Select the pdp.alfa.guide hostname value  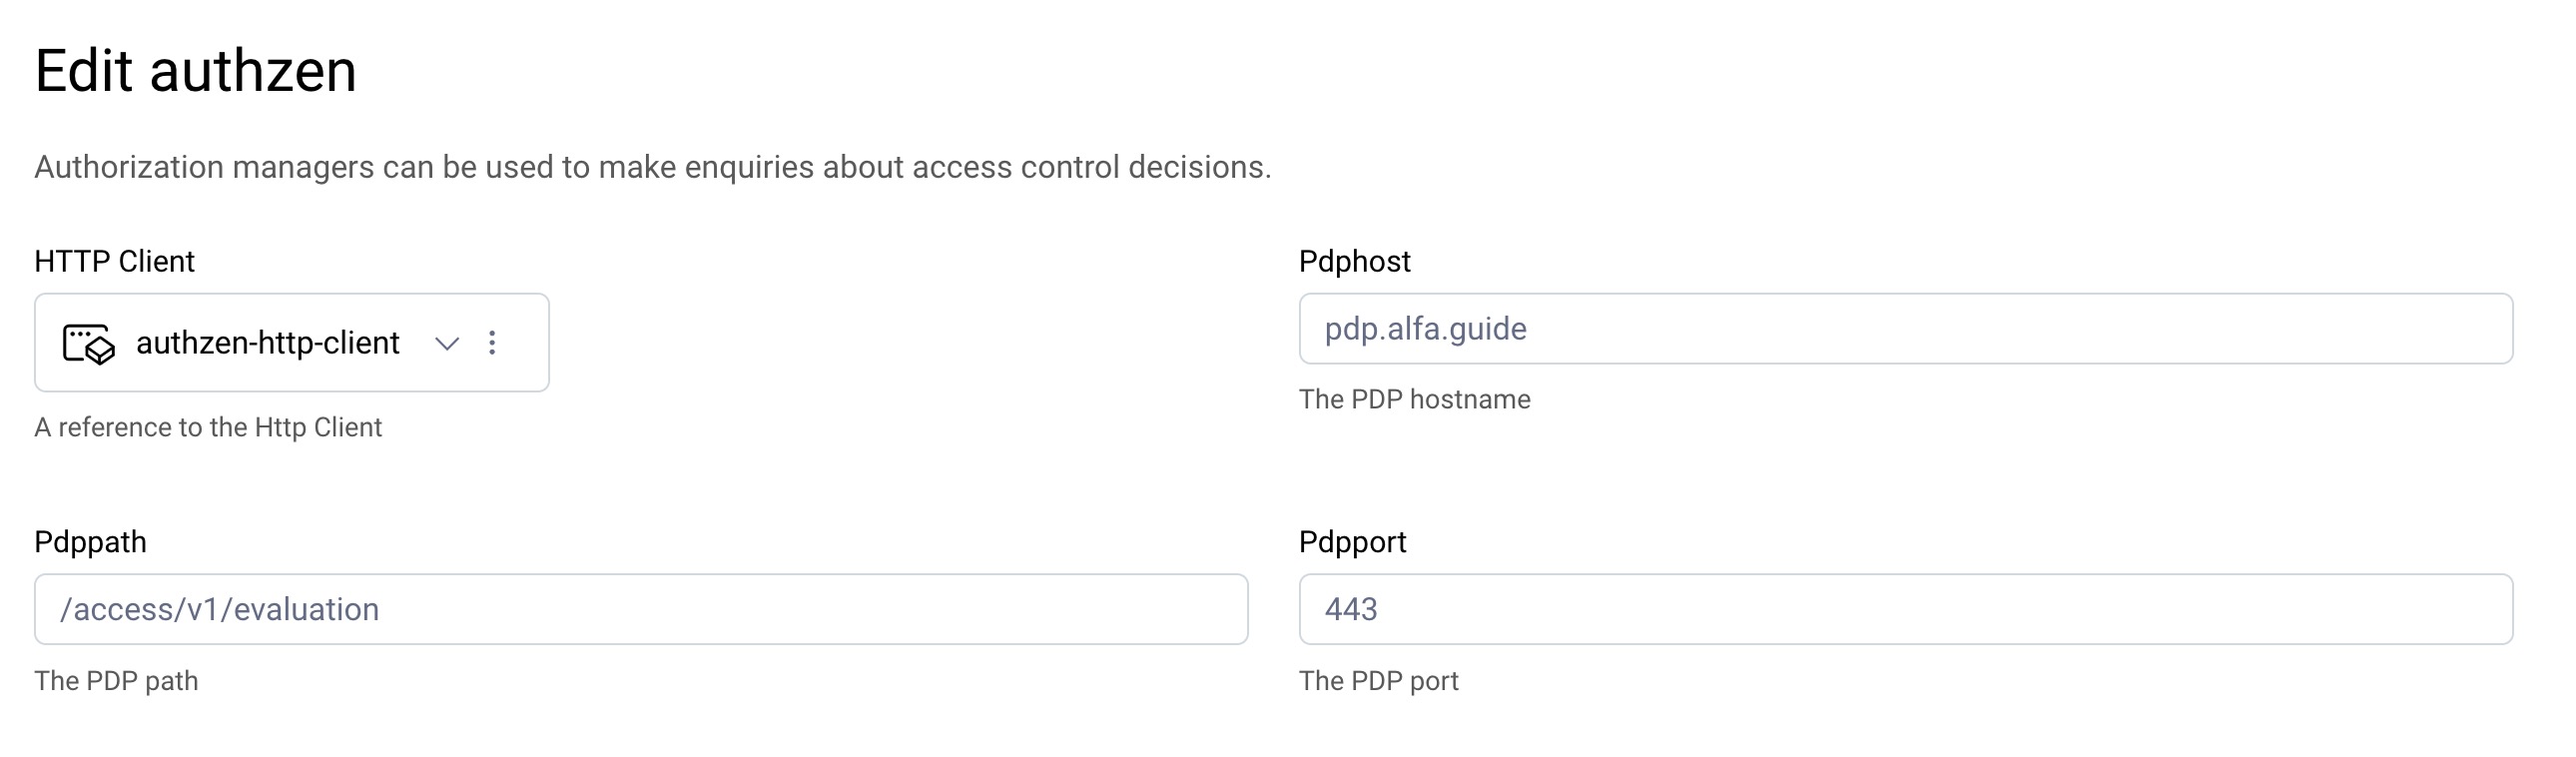click(x=1425, y=328)
